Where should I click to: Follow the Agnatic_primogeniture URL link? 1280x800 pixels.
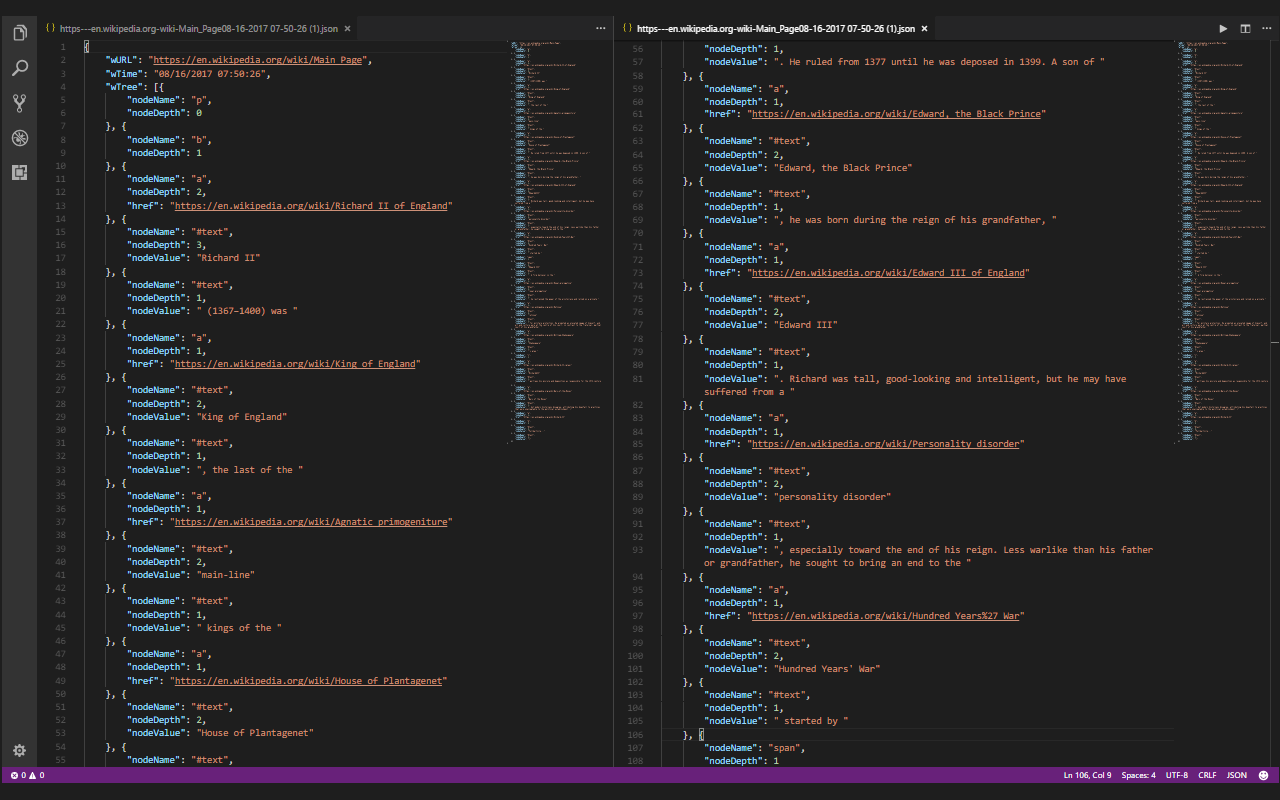(311, 522)
